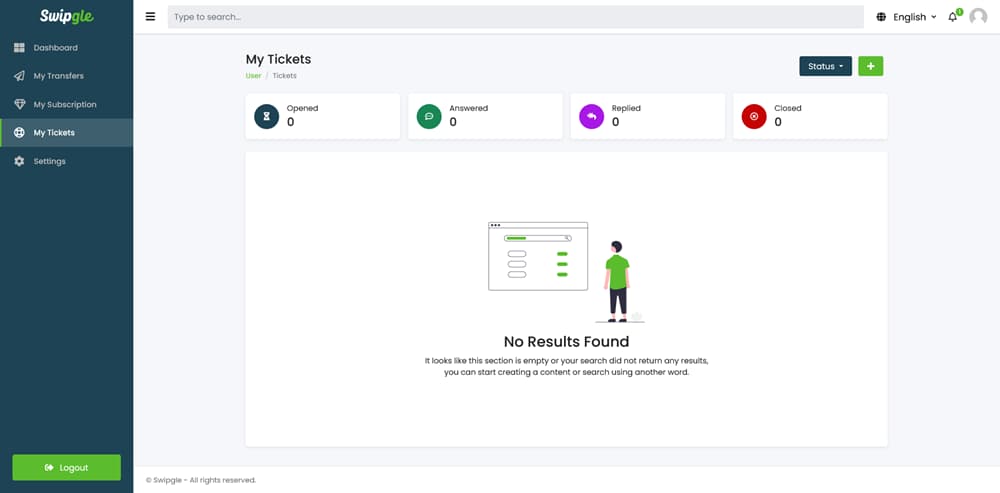Focus the Type to search field

[515, 17]
